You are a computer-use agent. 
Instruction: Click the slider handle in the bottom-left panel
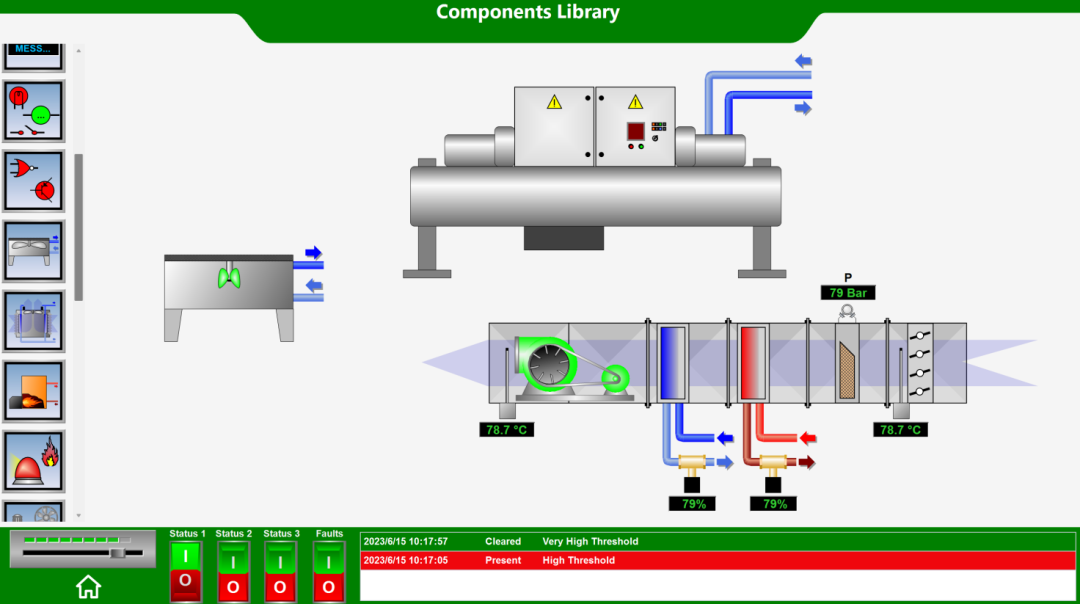click(117, 552)
